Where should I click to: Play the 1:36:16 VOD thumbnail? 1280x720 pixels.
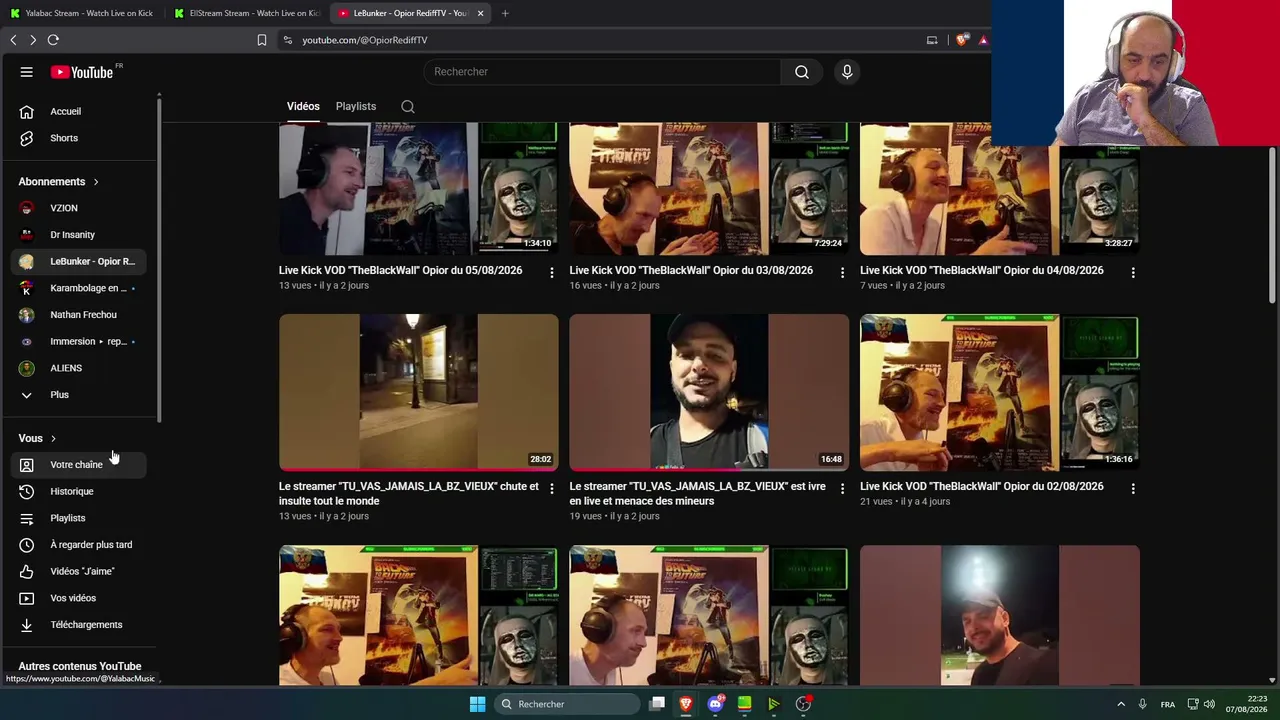pyautogui.click(x=1000, y=392)
